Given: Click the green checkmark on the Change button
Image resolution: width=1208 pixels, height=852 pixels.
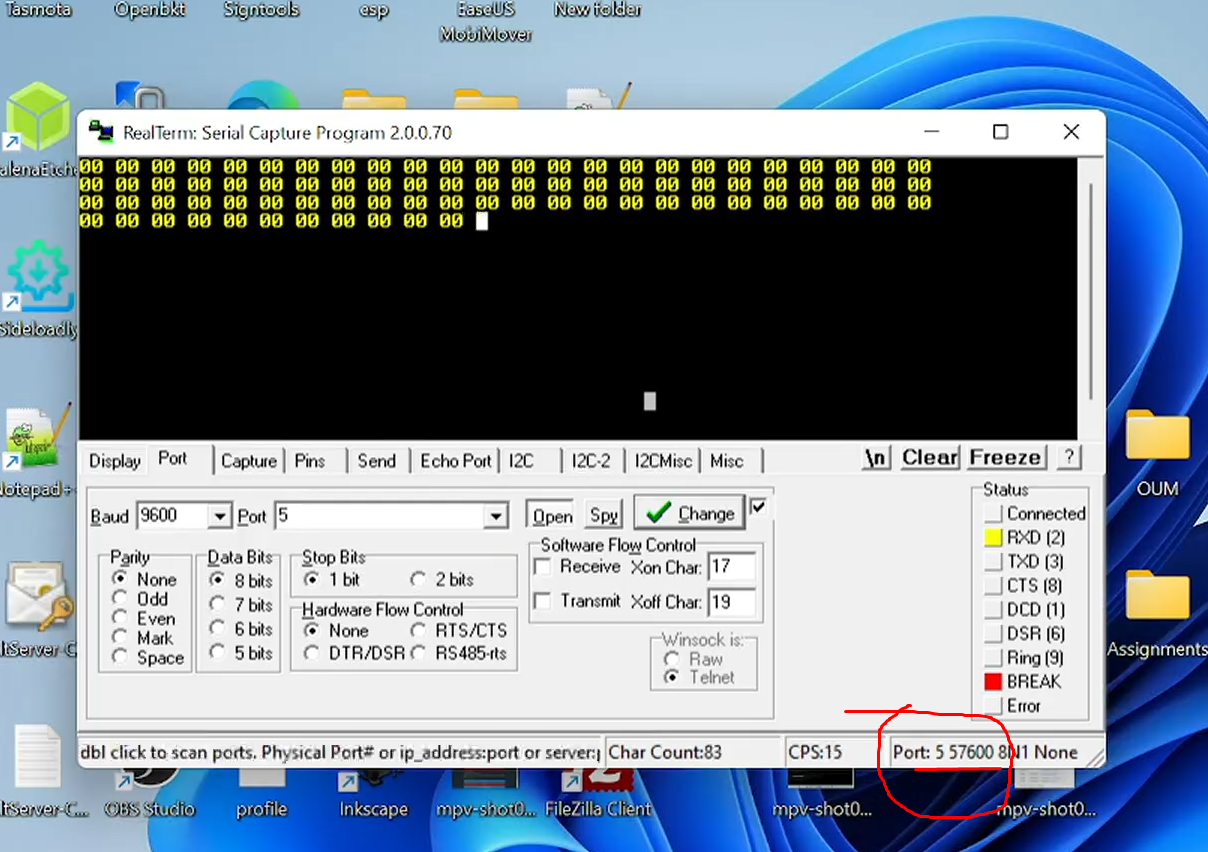Looking at the screenshot, I should pos(658,514).
